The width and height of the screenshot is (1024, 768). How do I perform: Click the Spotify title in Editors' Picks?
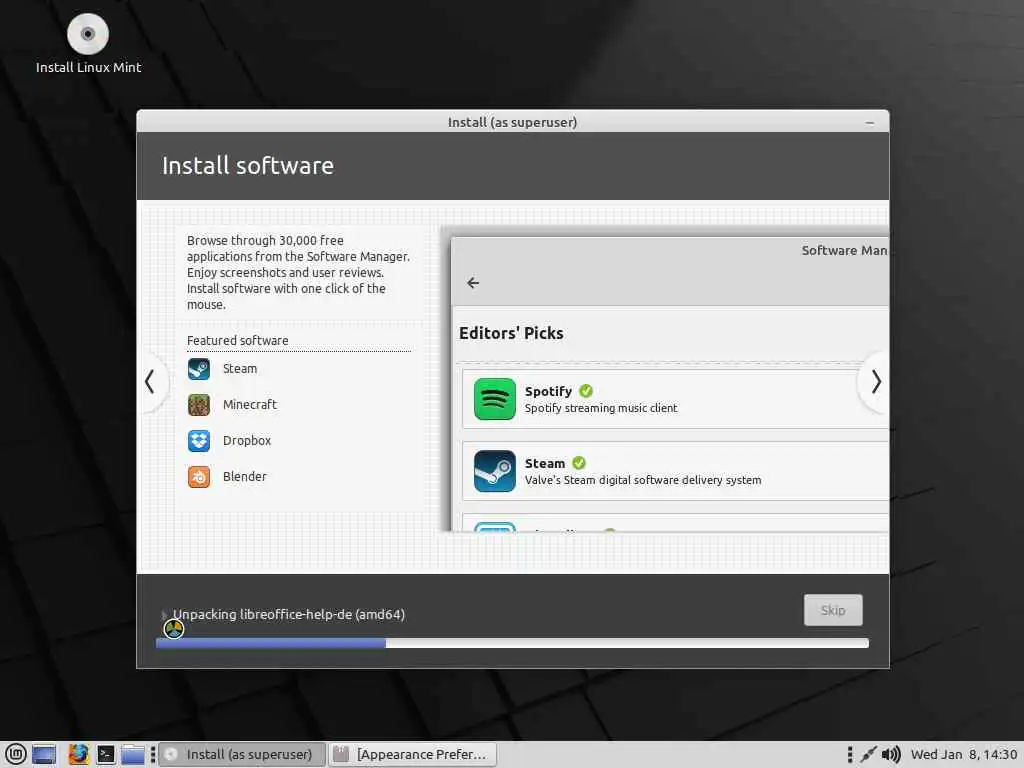(548, 391)
